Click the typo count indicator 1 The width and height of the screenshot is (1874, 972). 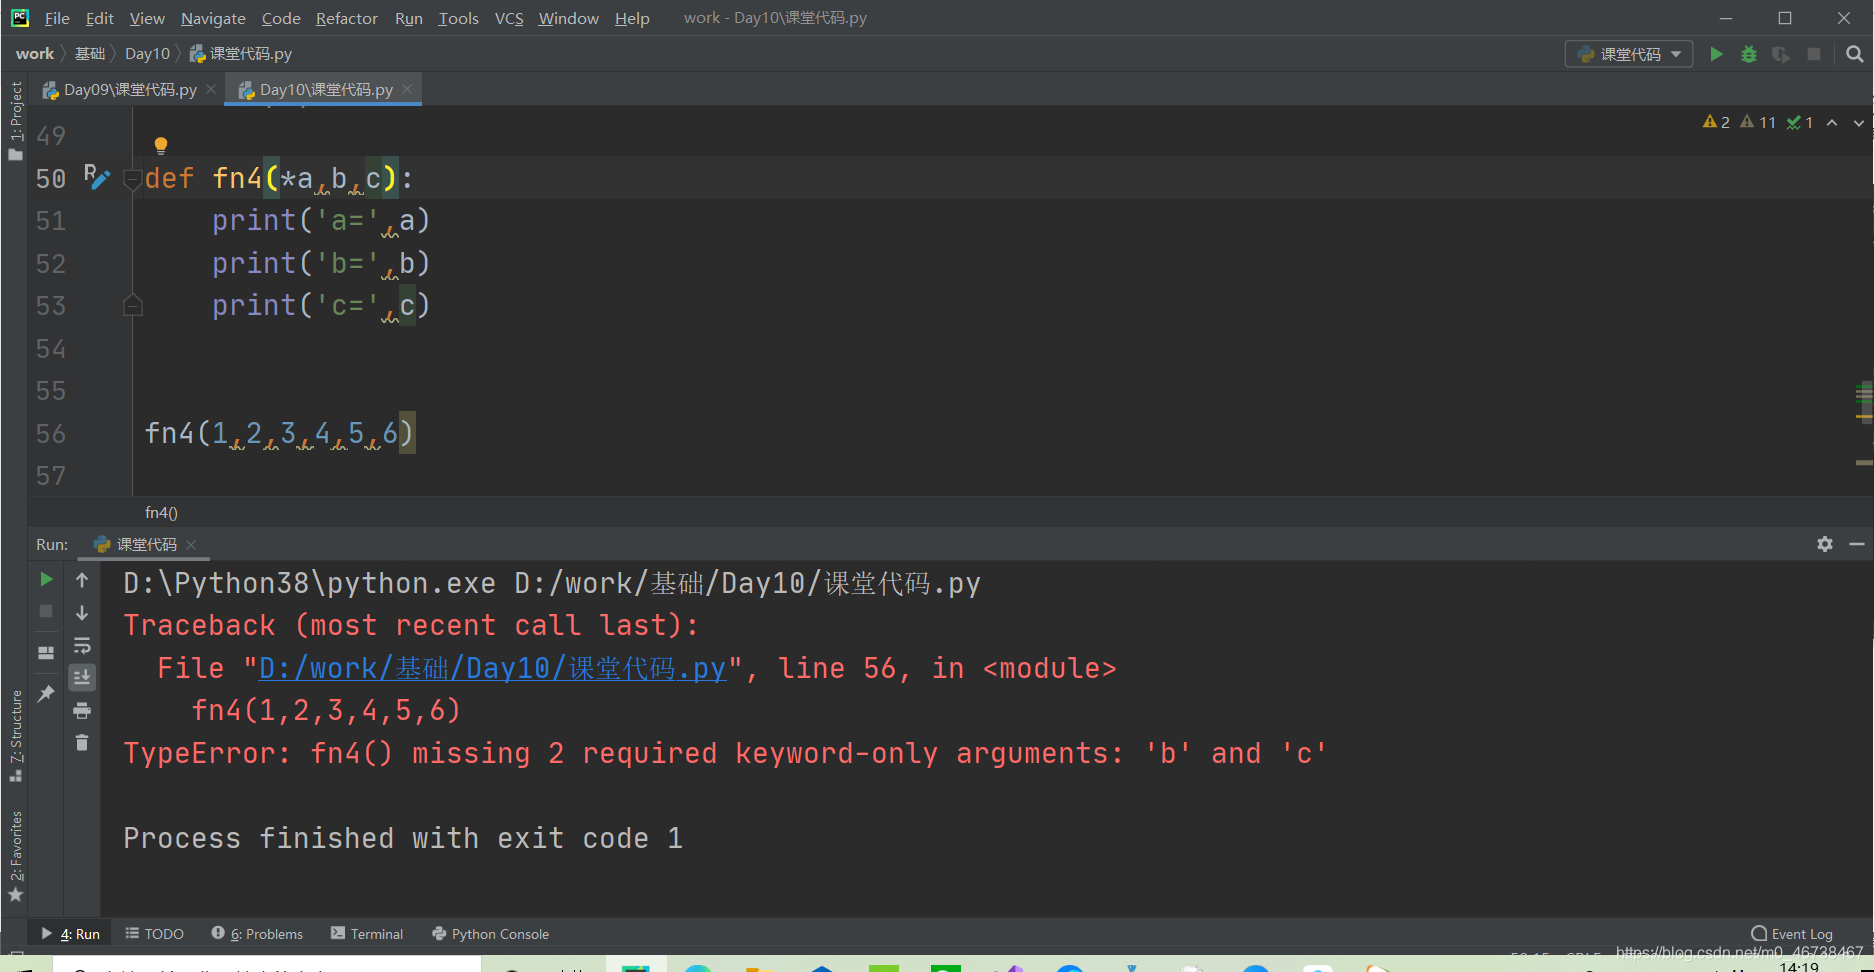pos(1800,122)
